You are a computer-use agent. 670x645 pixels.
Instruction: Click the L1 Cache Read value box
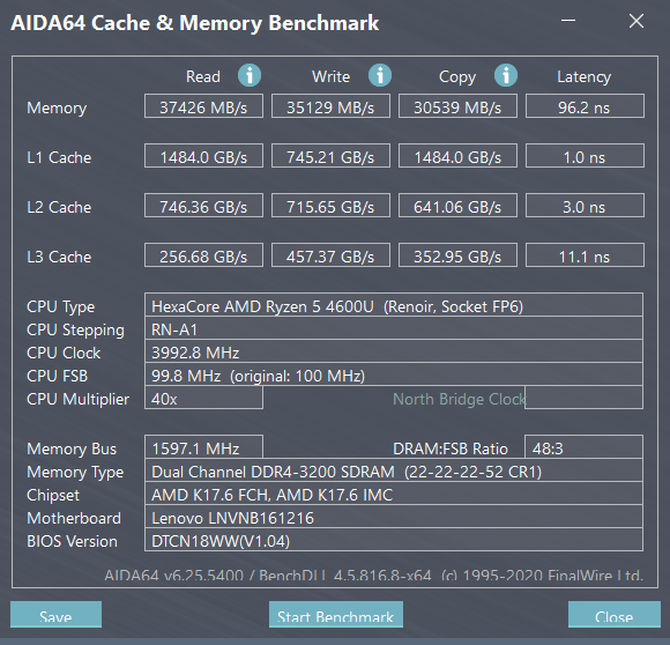click(x=203, y=157)
